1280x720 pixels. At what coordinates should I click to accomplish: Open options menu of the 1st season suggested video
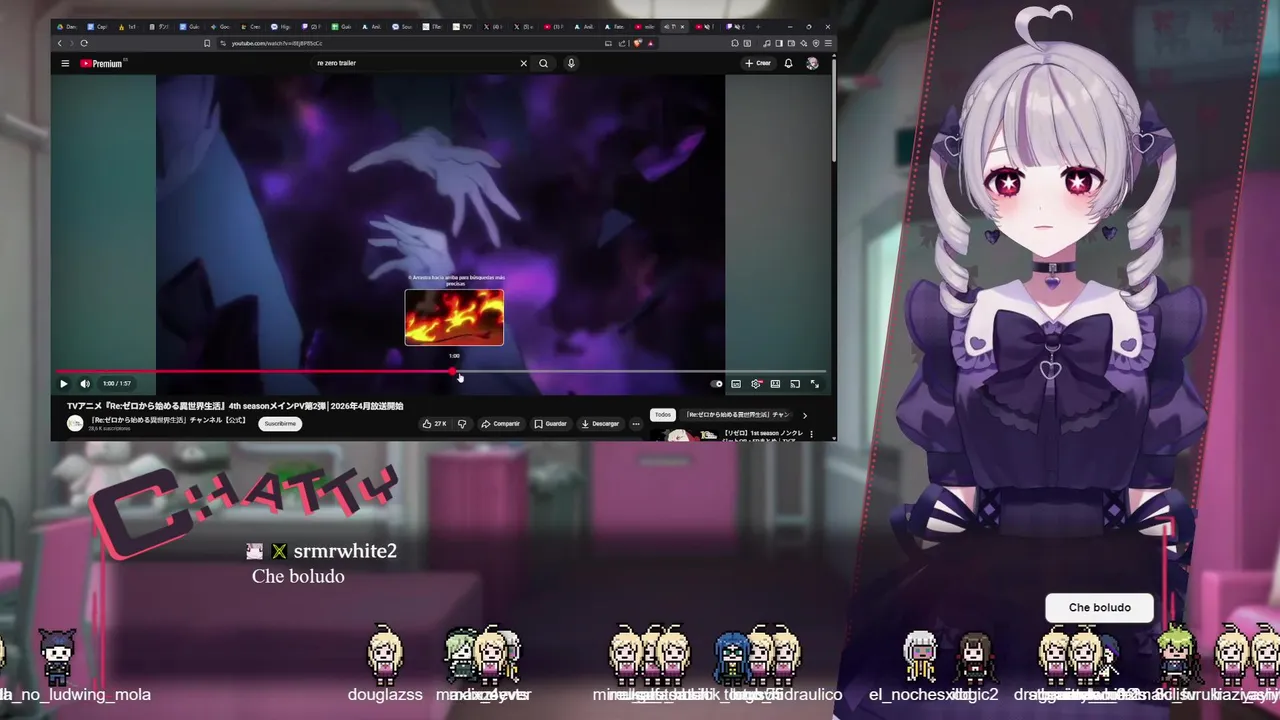click(x=811, y=435)
